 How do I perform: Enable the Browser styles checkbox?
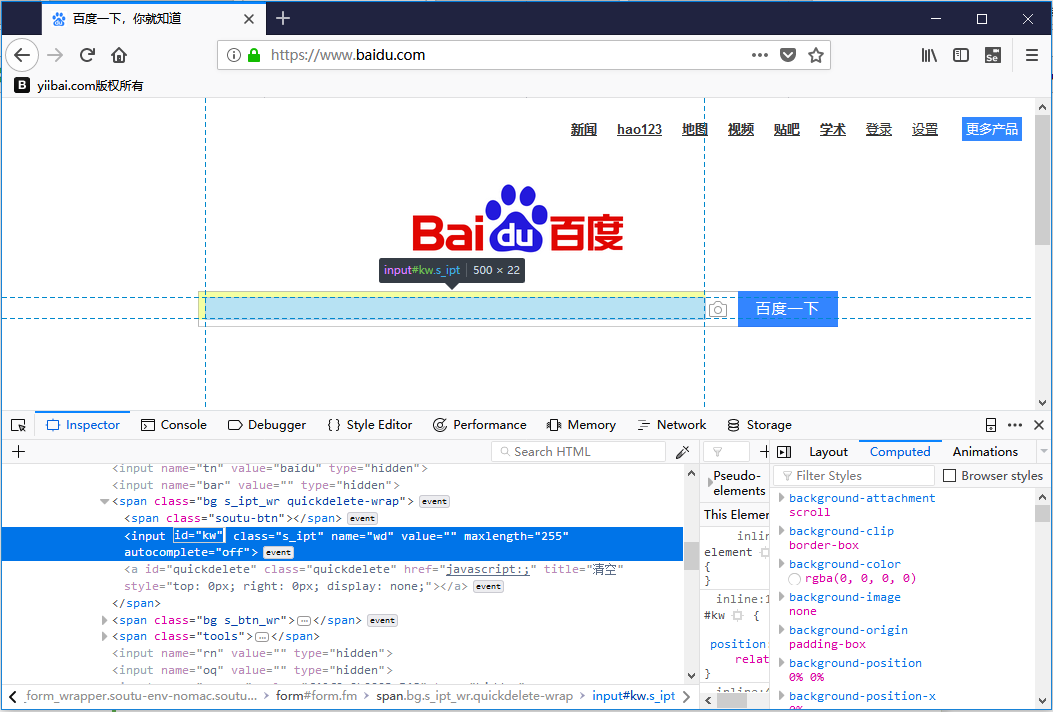coord(950,476)
